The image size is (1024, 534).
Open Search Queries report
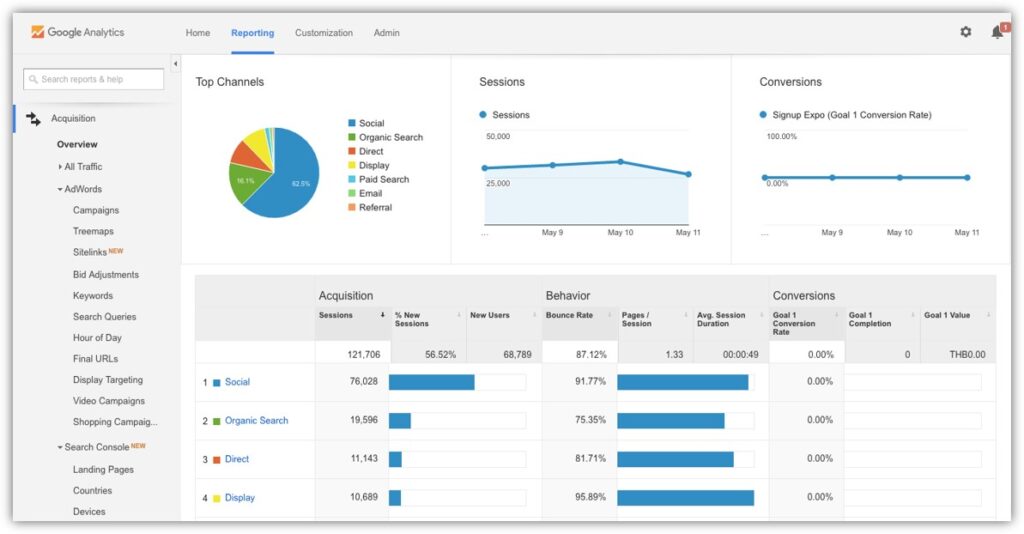point(104,317)
